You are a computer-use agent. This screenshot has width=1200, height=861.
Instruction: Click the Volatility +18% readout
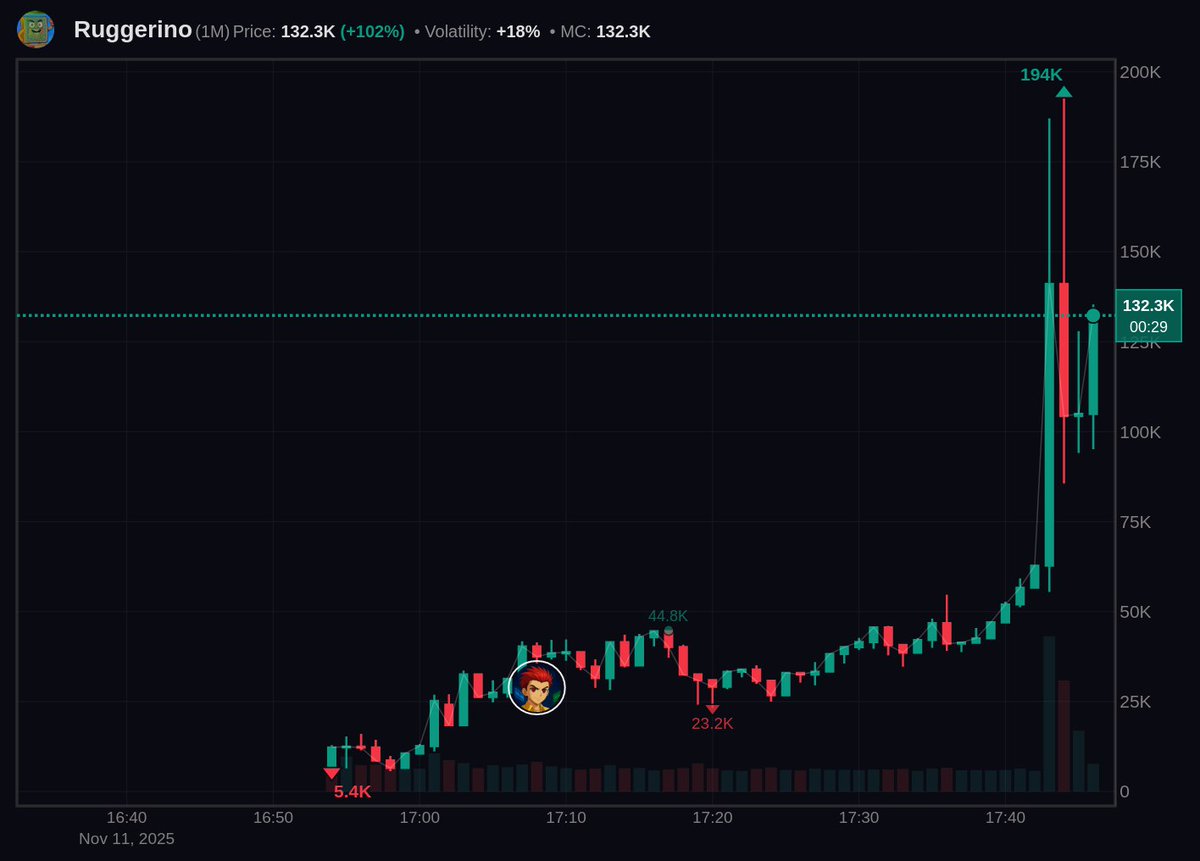pos(483,32)
